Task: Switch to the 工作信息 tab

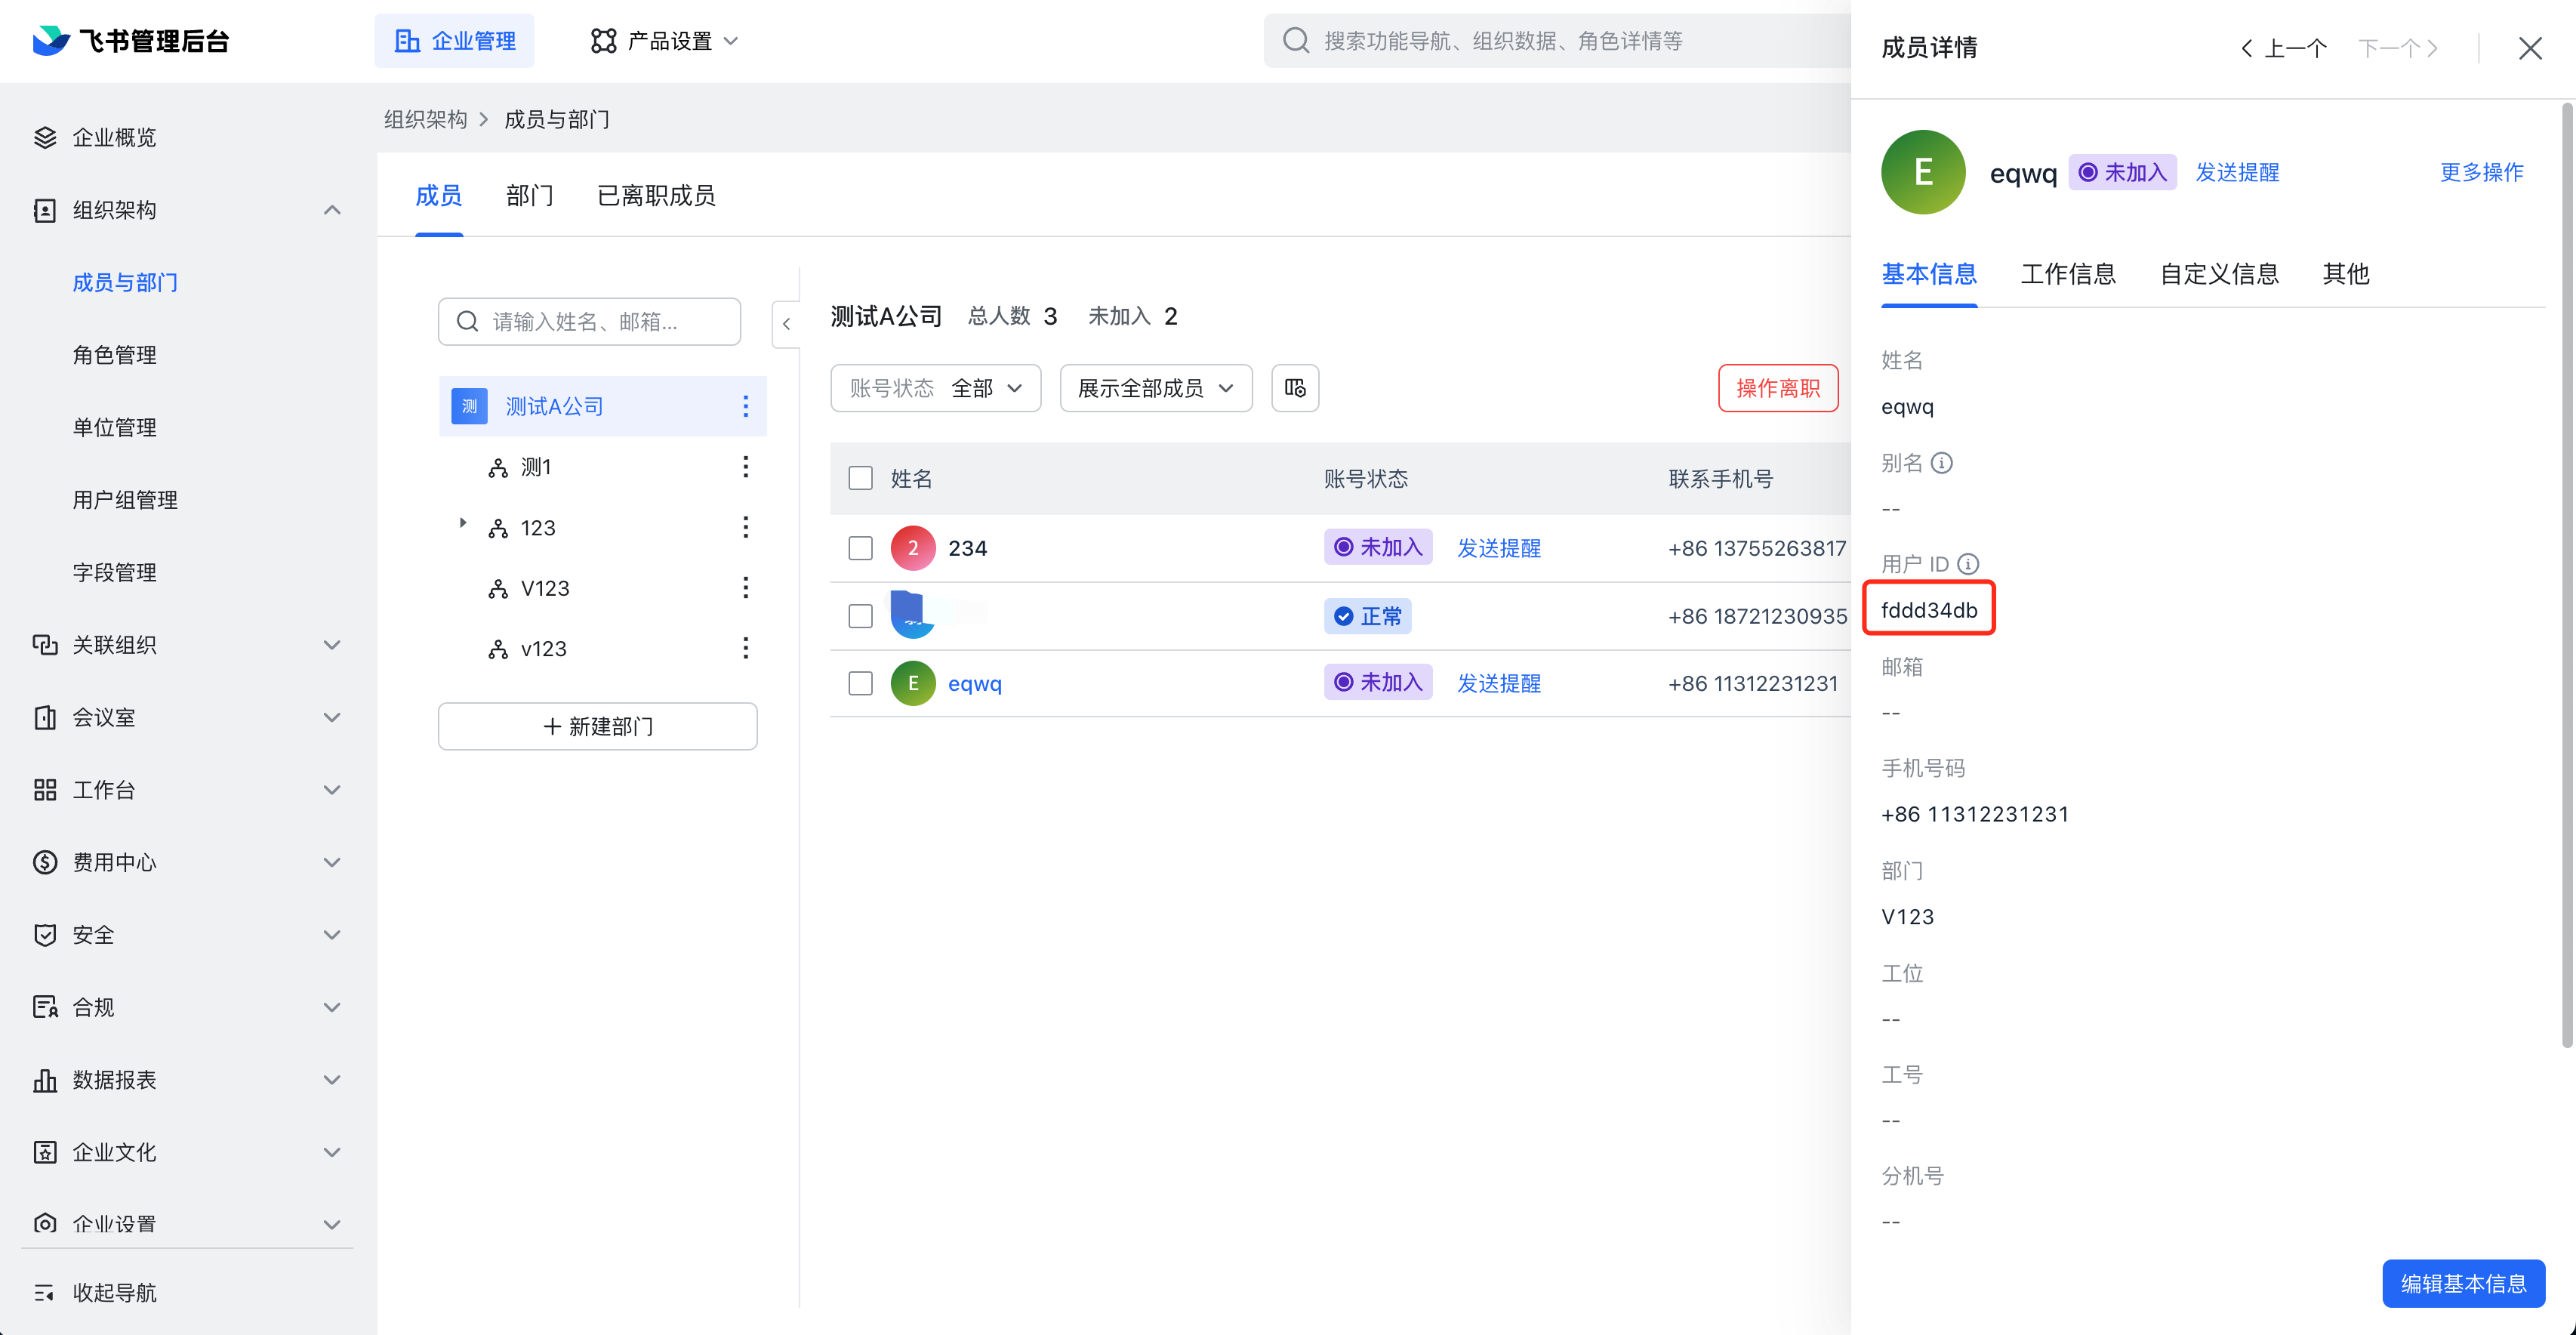Action: click(x=2067, y=274)
